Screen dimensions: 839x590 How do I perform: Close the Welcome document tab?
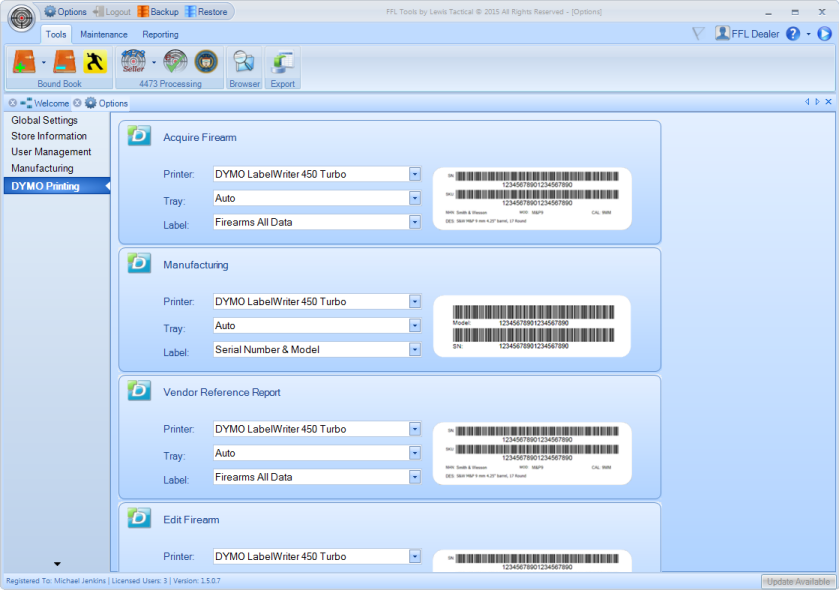12,103
